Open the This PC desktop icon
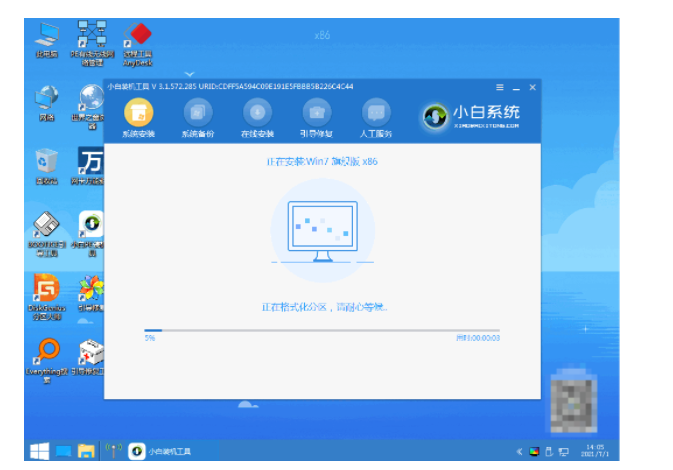The image size is (673, 470). (x=46, y=36)
